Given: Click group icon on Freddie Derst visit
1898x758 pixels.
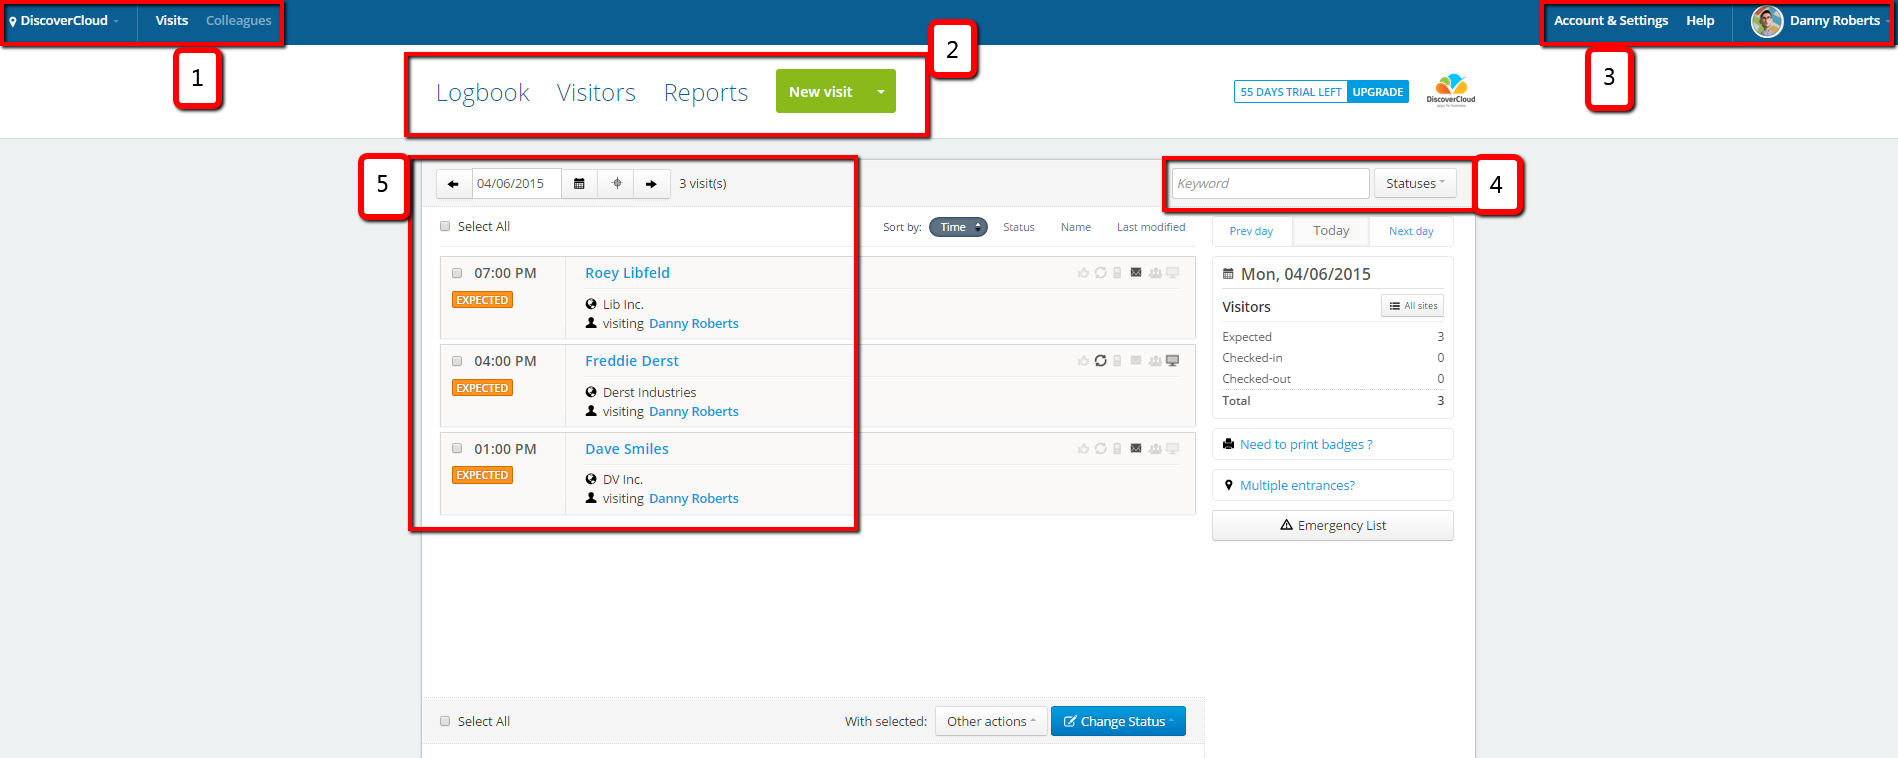Looking at the screenshot, I should tap(1155, 361).
